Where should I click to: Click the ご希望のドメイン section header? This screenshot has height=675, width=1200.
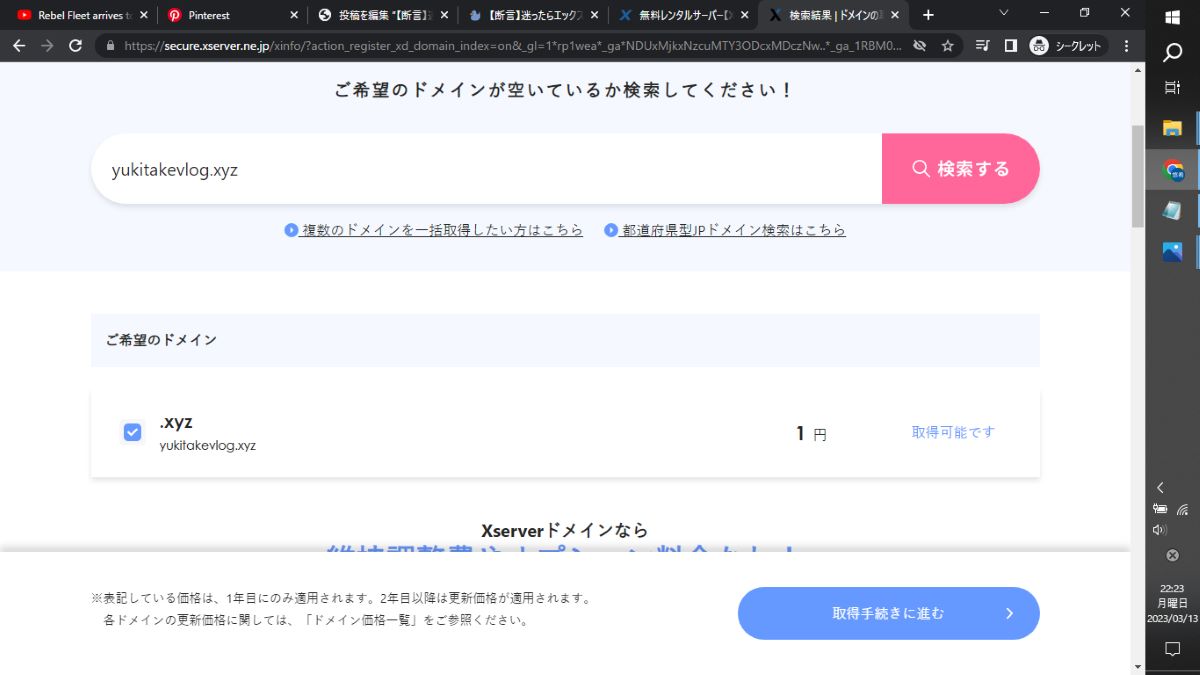pyautogui.click(x=565, y=340)
